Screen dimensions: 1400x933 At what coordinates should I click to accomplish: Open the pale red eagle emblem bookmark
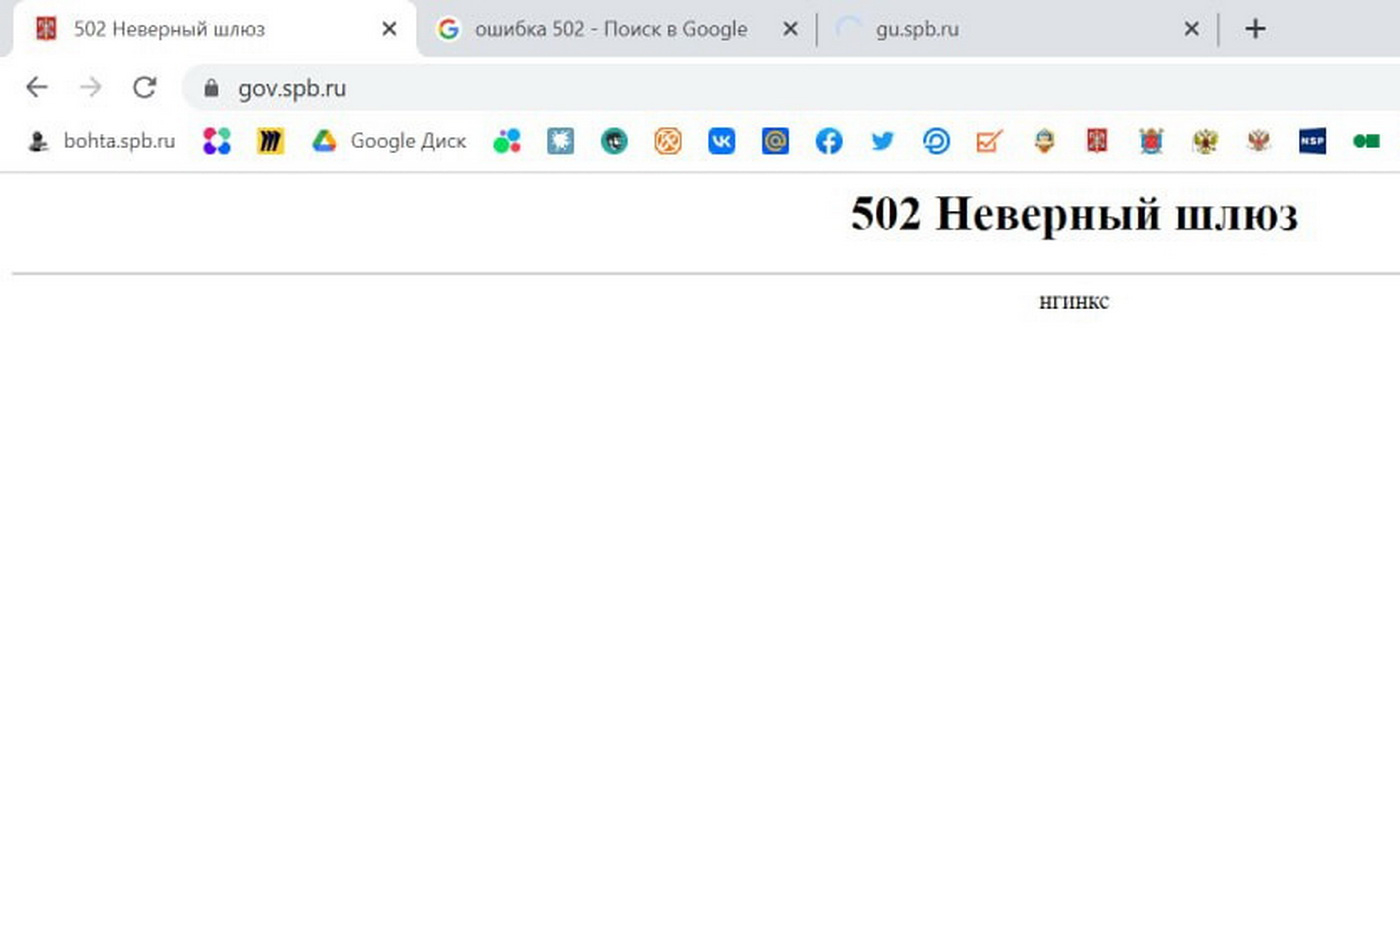(x=1259, y=141)
